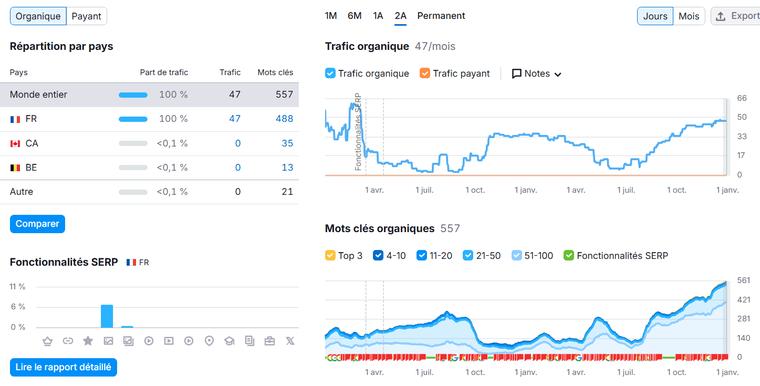
Task: Toggle the 11-20 positions checkbox
Action: 422,256
